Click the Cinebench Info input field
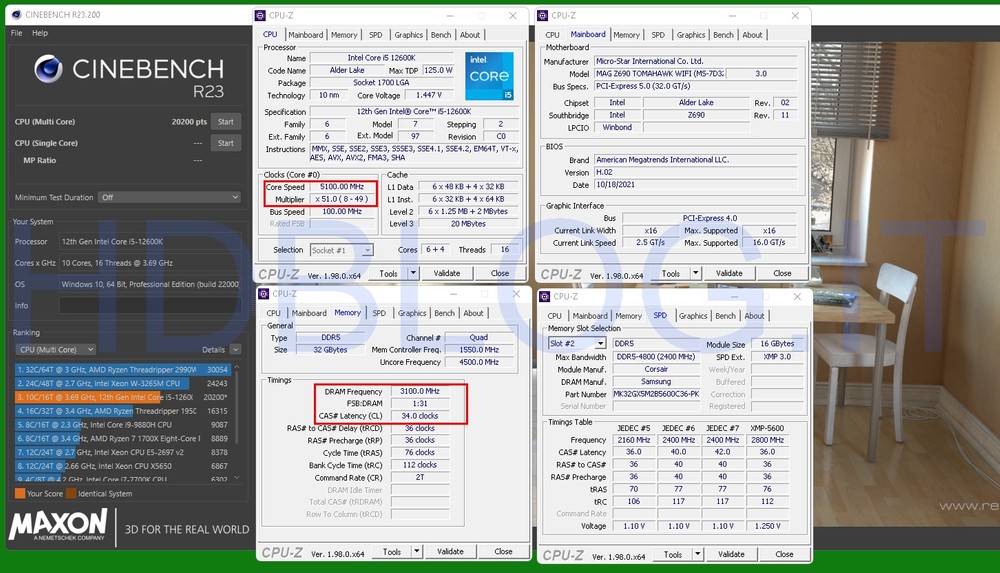This screenshot has width=1000, height=573. tap(149, 306)
